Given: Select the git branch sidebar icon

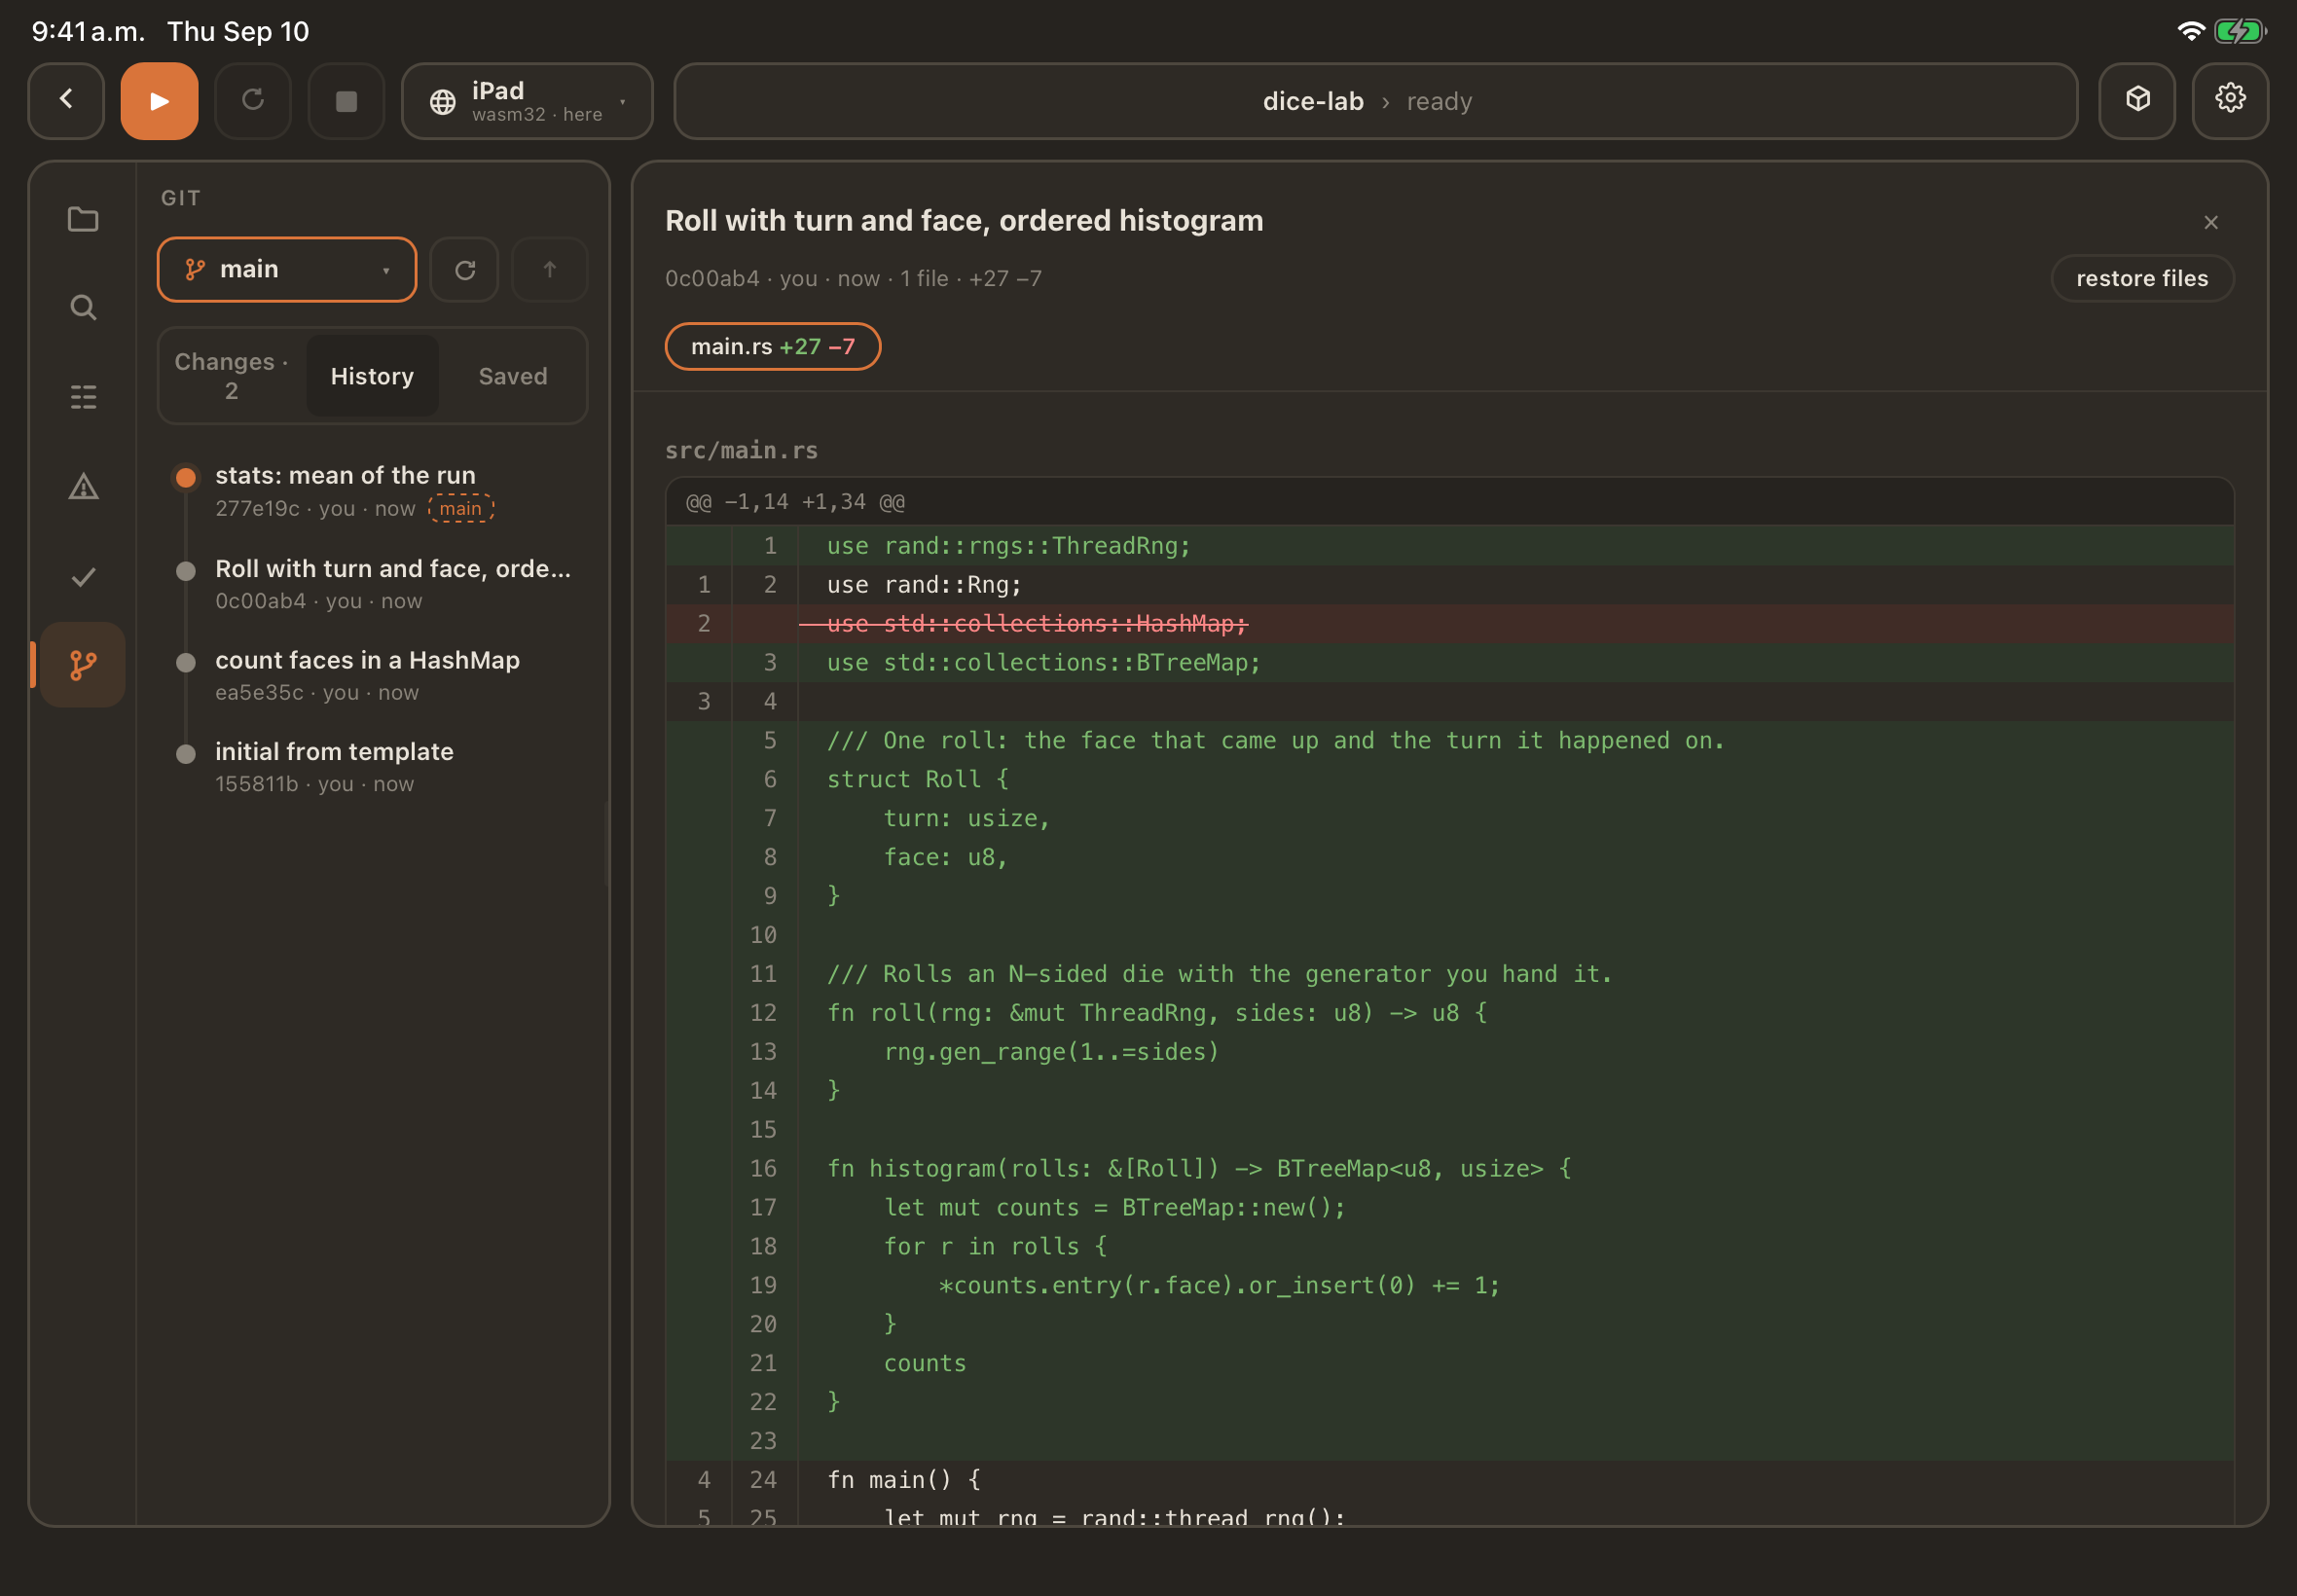Looking at the screenshot, I should [x=83, y=665].
